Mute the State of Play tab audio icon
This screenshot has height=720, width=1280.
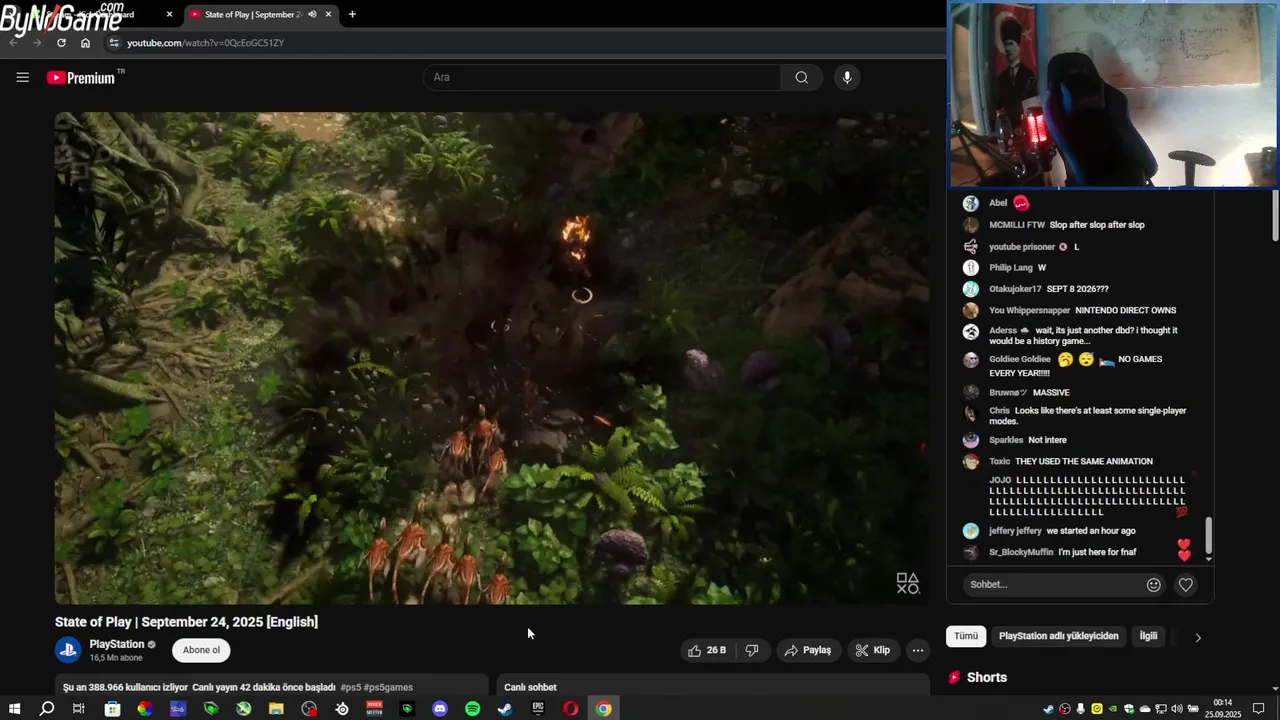click(x=312, y=14)
